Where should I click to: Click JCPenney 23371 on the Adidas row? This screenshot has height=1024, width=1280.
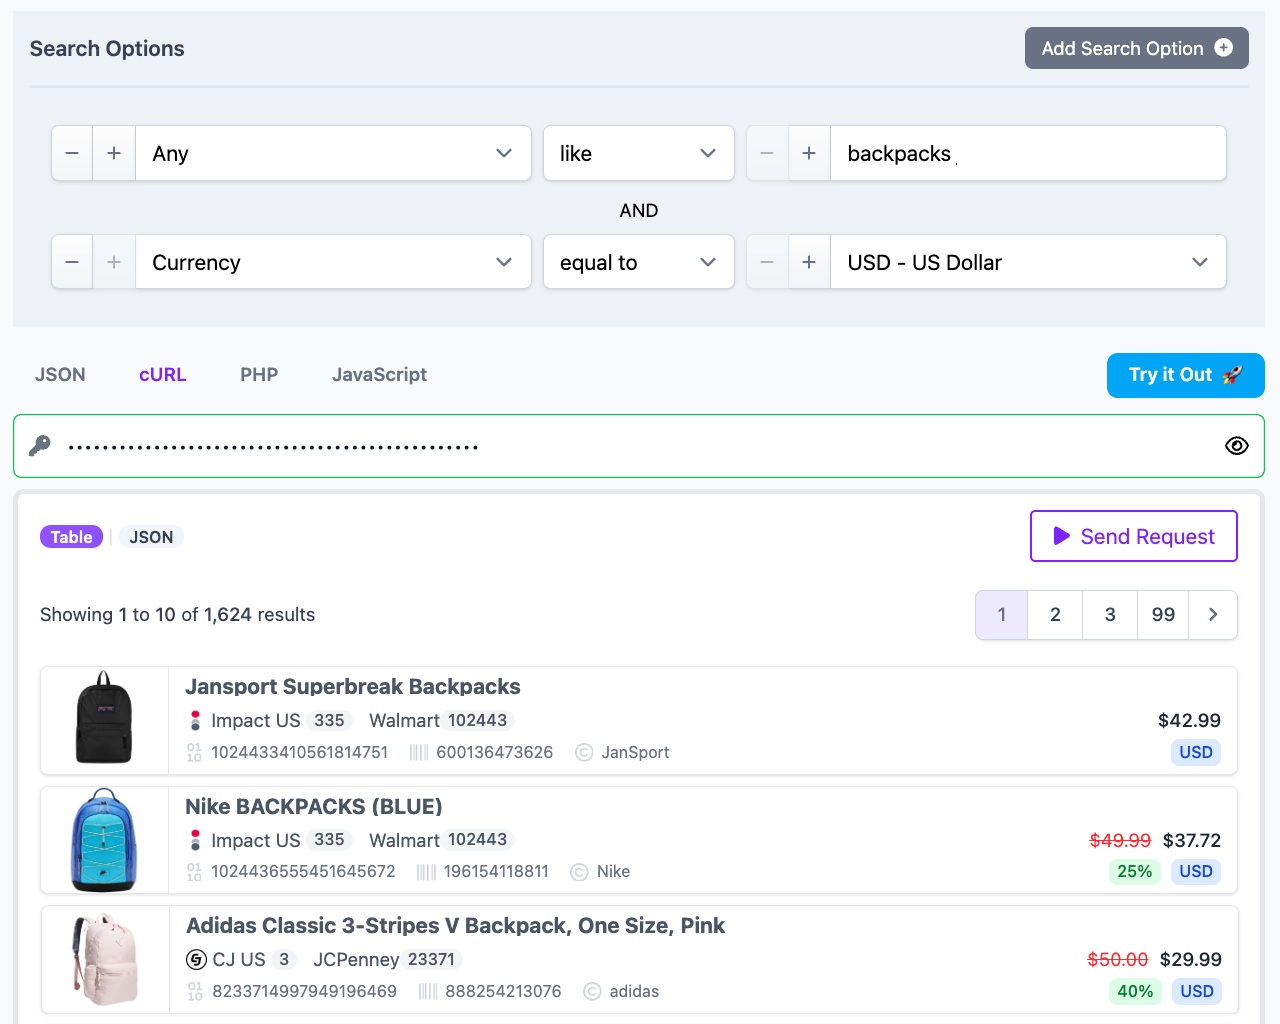tap(387, 960)
